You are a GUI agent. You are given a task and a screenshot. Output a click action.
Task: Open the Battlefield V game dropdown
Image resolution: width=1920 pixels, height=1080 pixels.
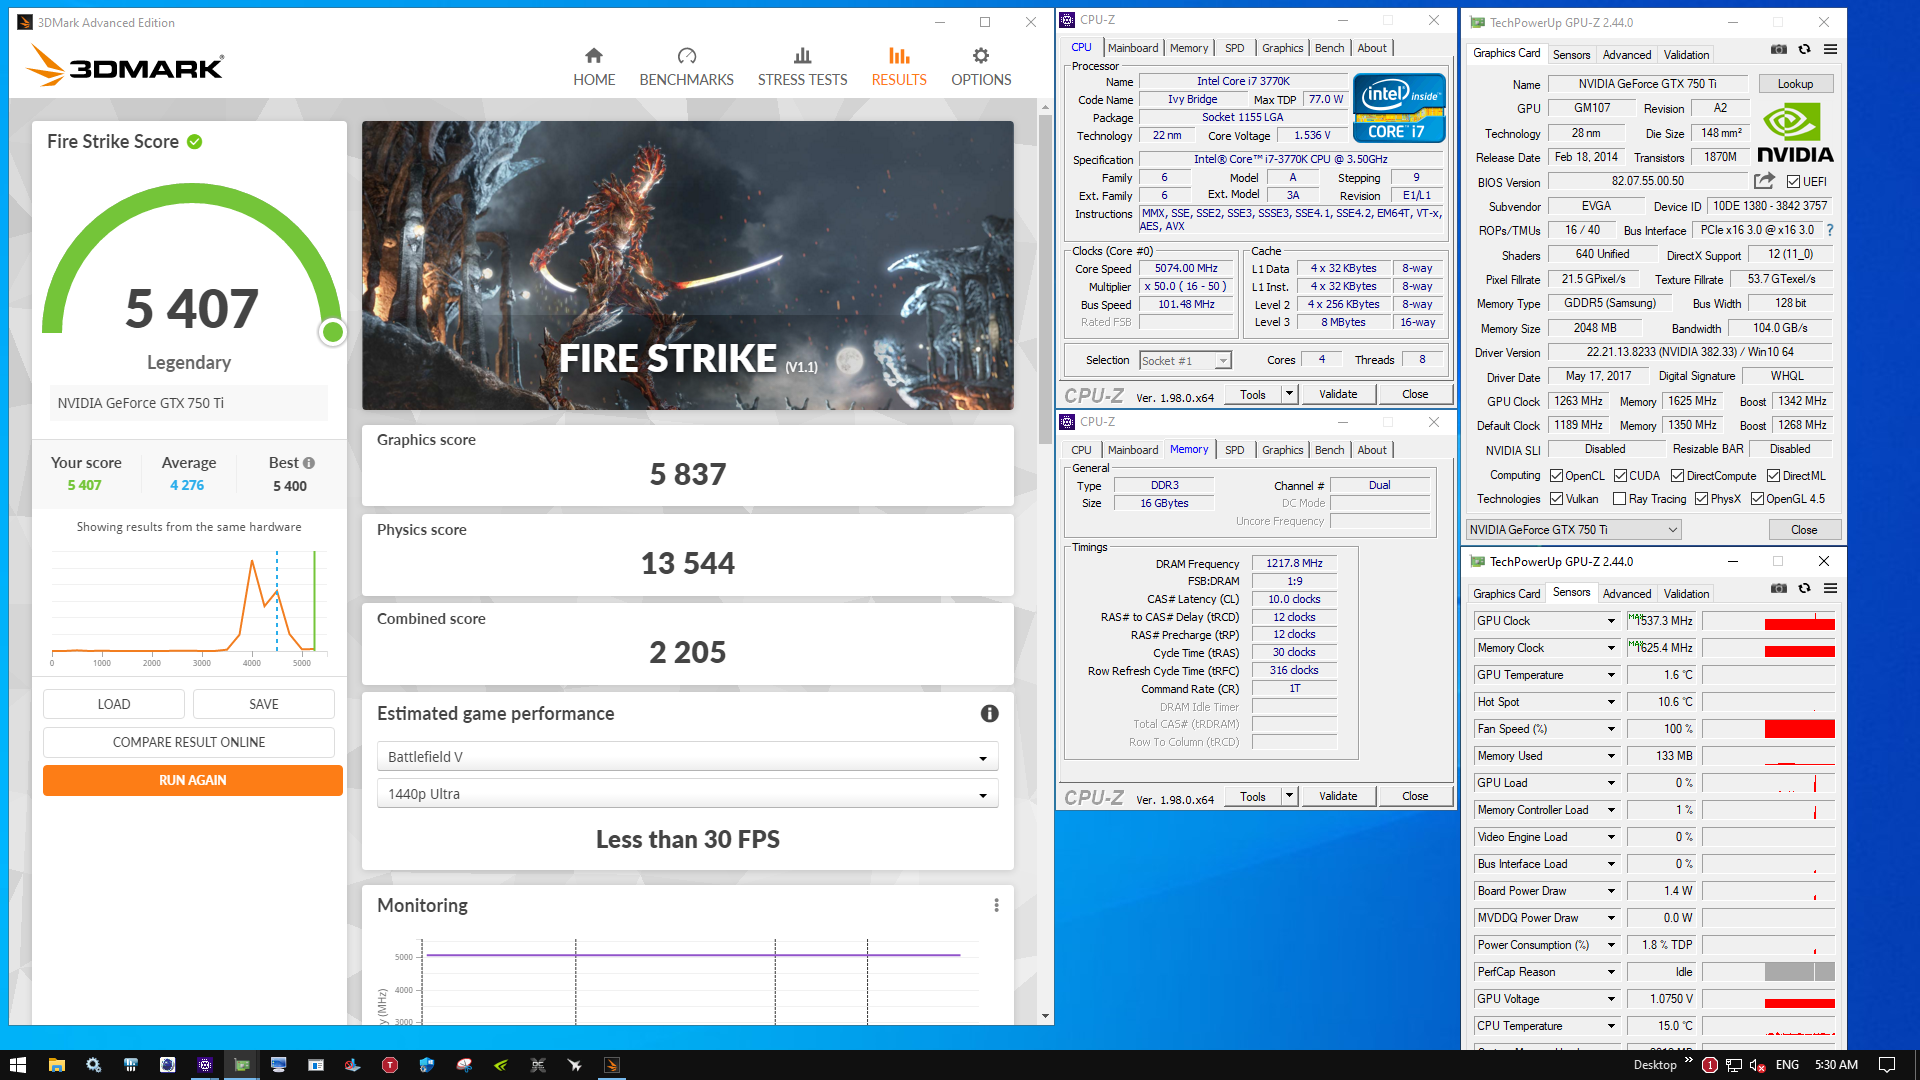pyautogui.click(x=687, y=757)
